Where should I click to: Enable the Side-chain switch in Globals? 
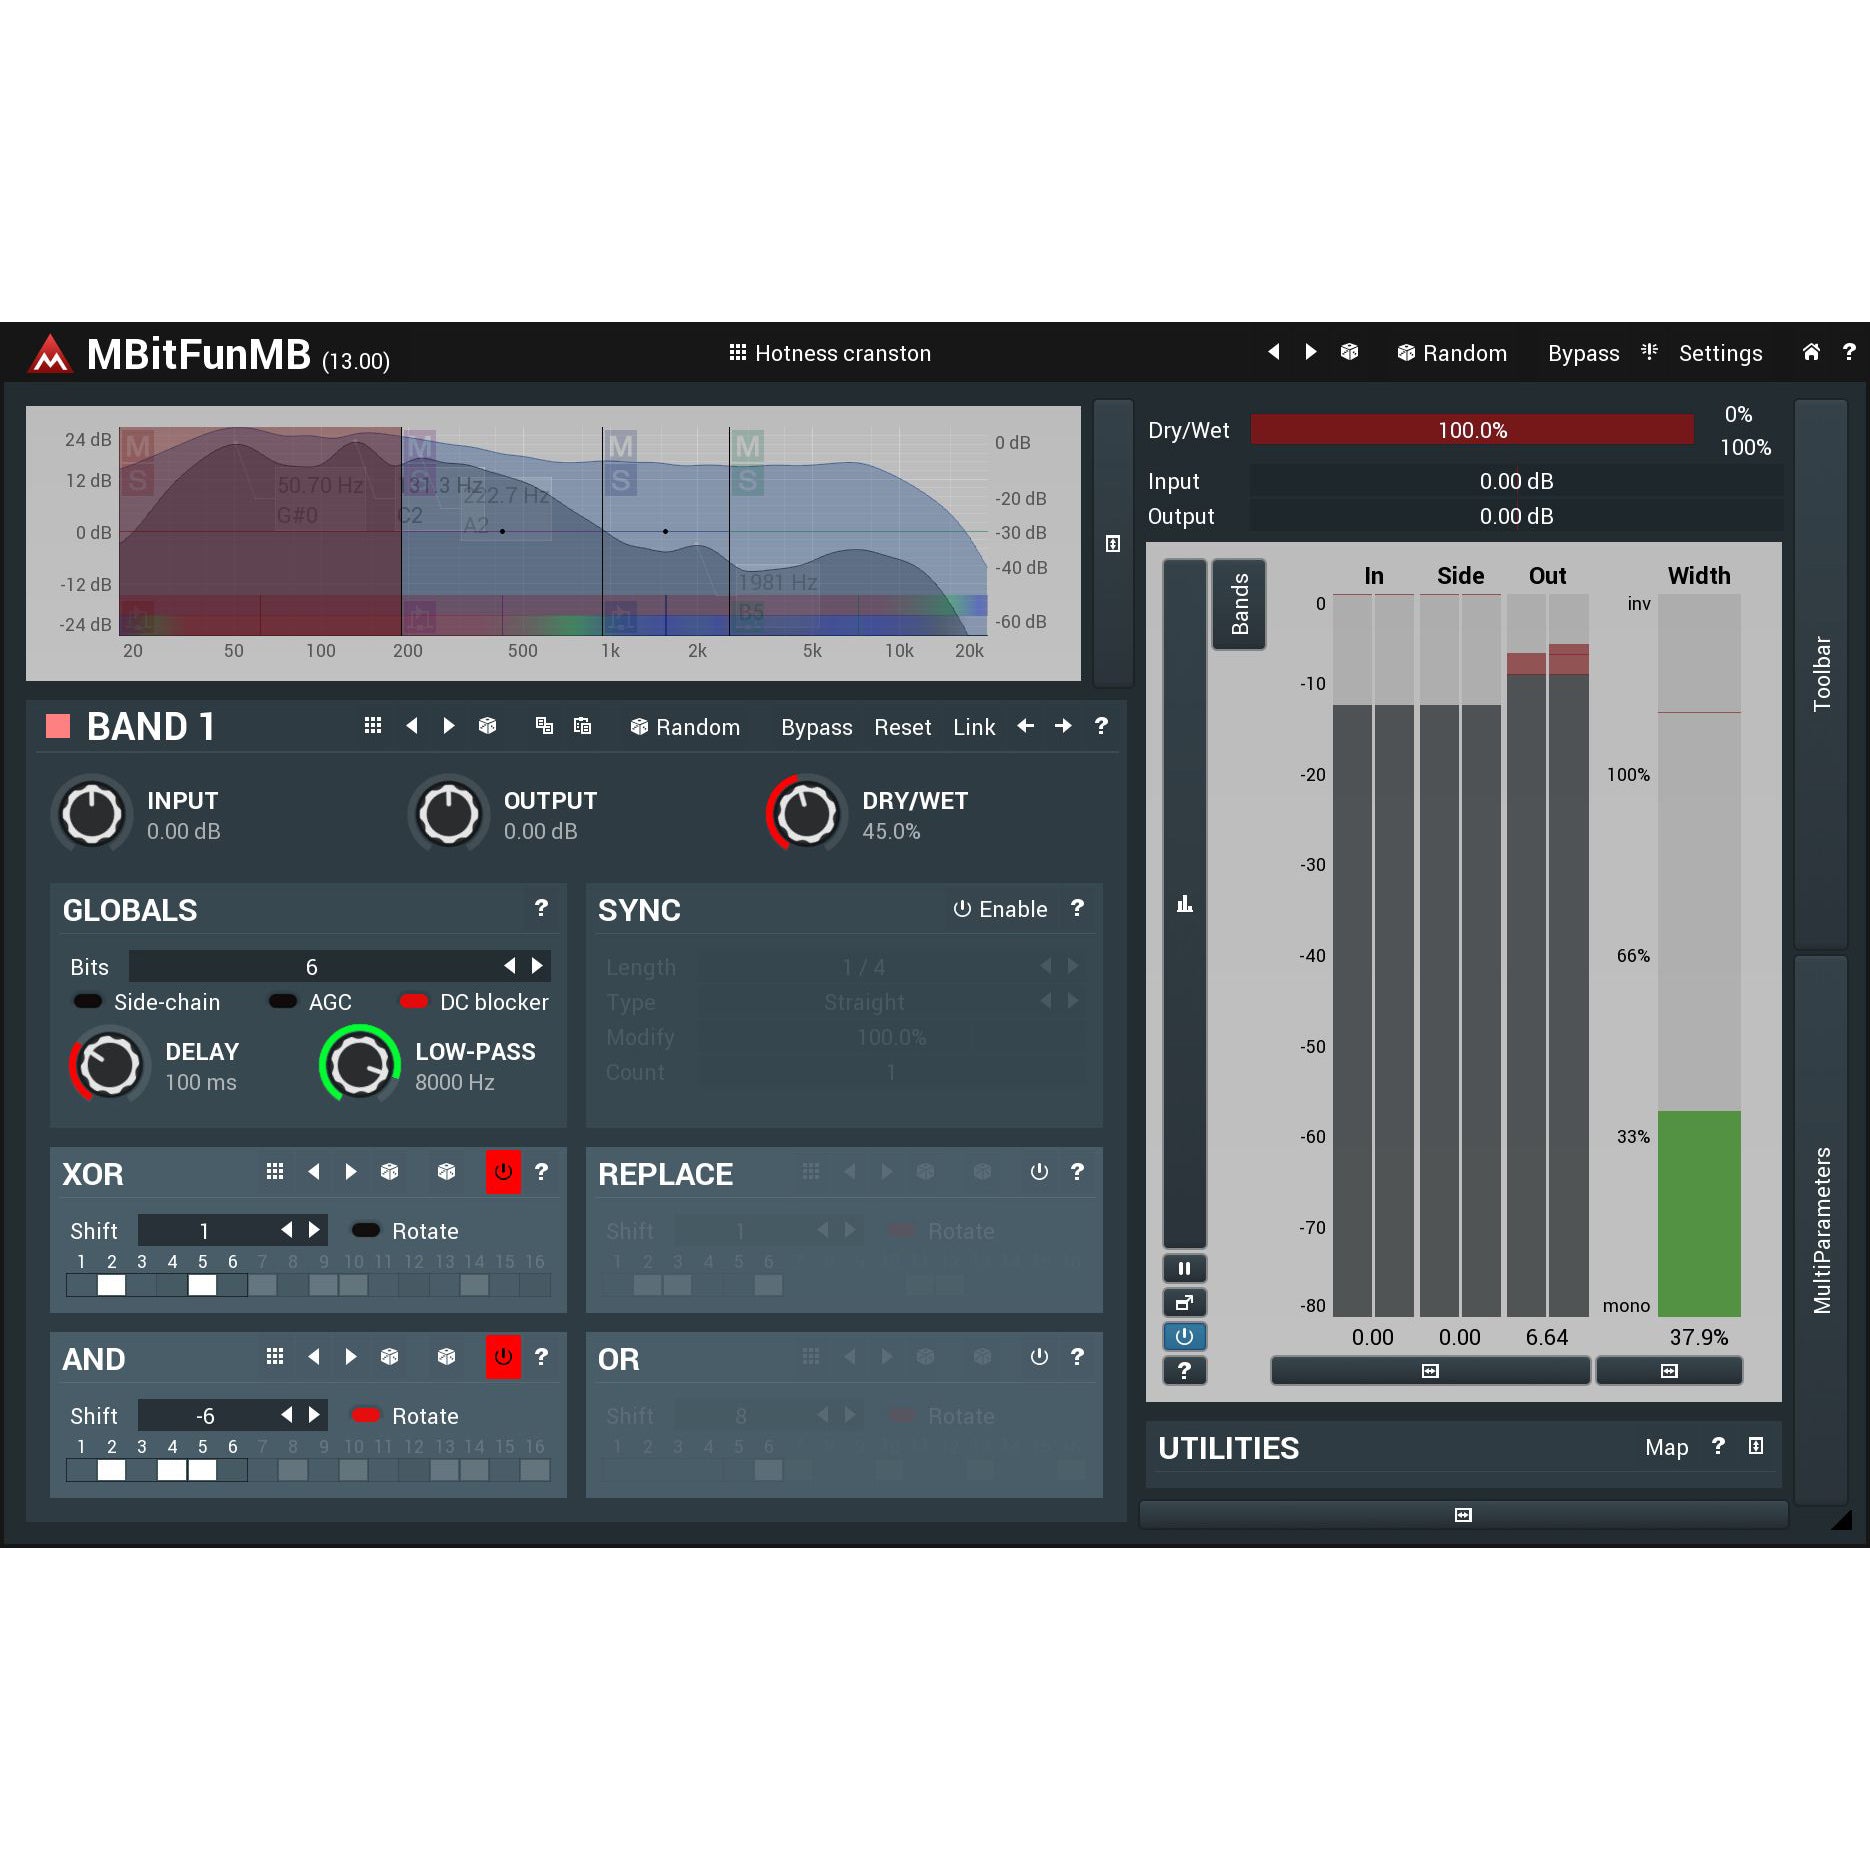[88, 1001]
